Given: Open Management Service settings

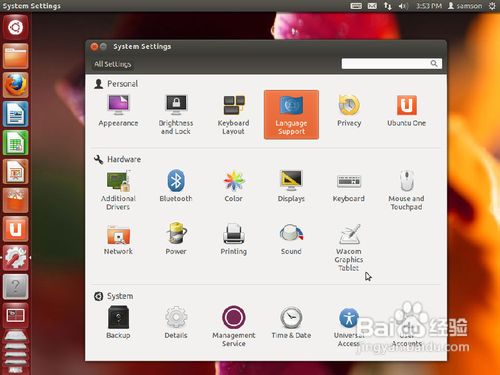Looking at the screenshot, I should coord(233,327).
